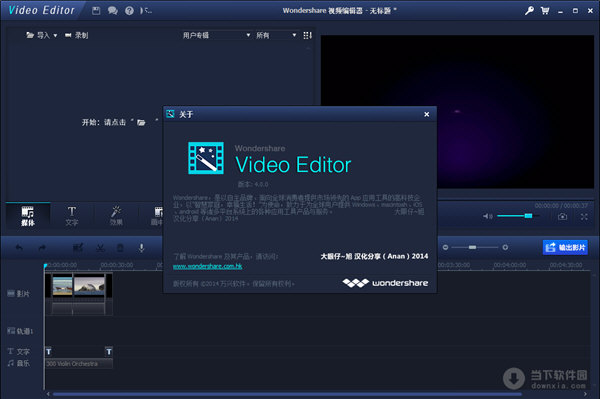Open the 导入 import dropdown

(41, 35)
